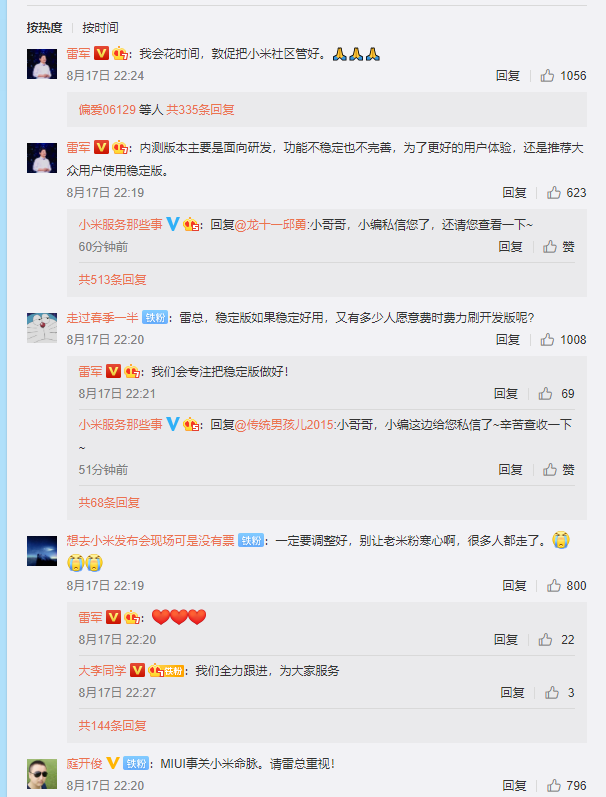Like 走过春季一半's comment with 1008 likes
The width and height of the screenshot is (606, 797).
563,340
